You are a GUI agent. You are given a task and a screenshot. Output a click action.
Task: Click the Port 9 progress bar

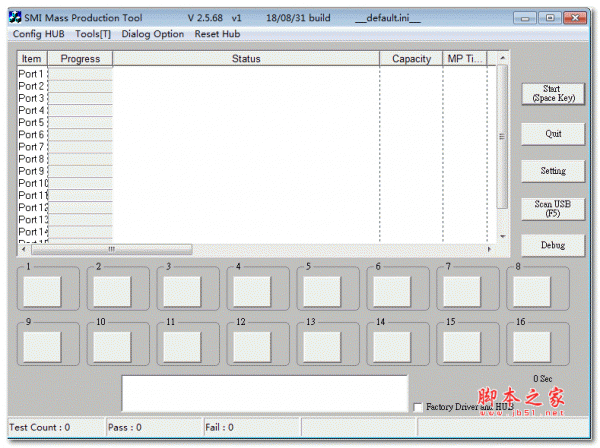[80, 171]
